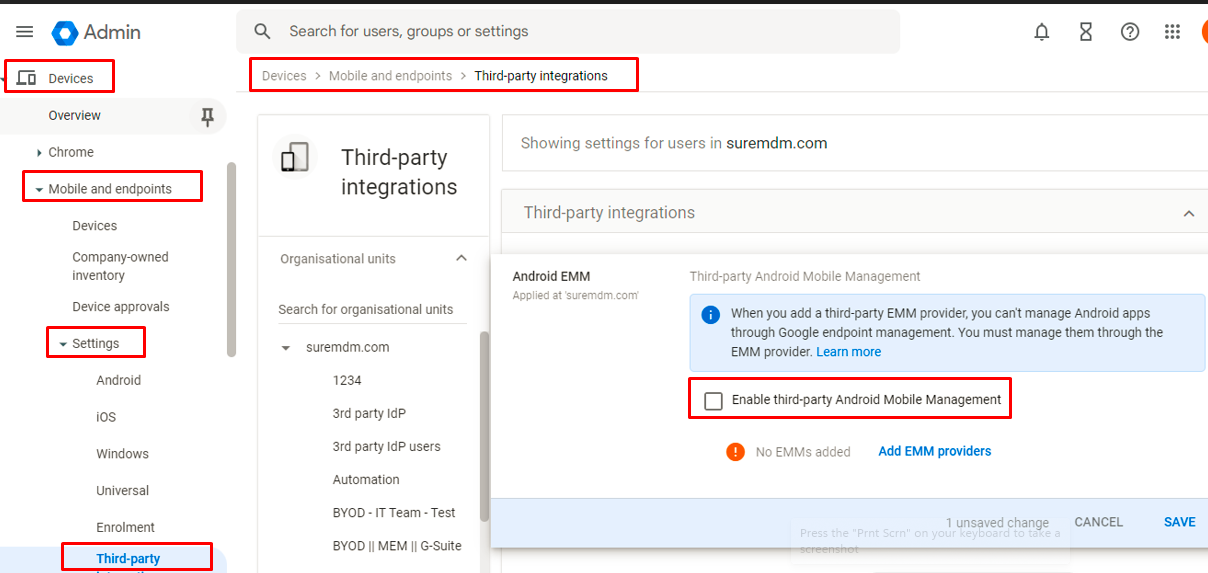1208x573 pixels.
Task: Collapse the Third-party integrations card
Action: pyautogui.click(x=1189, y=213)
